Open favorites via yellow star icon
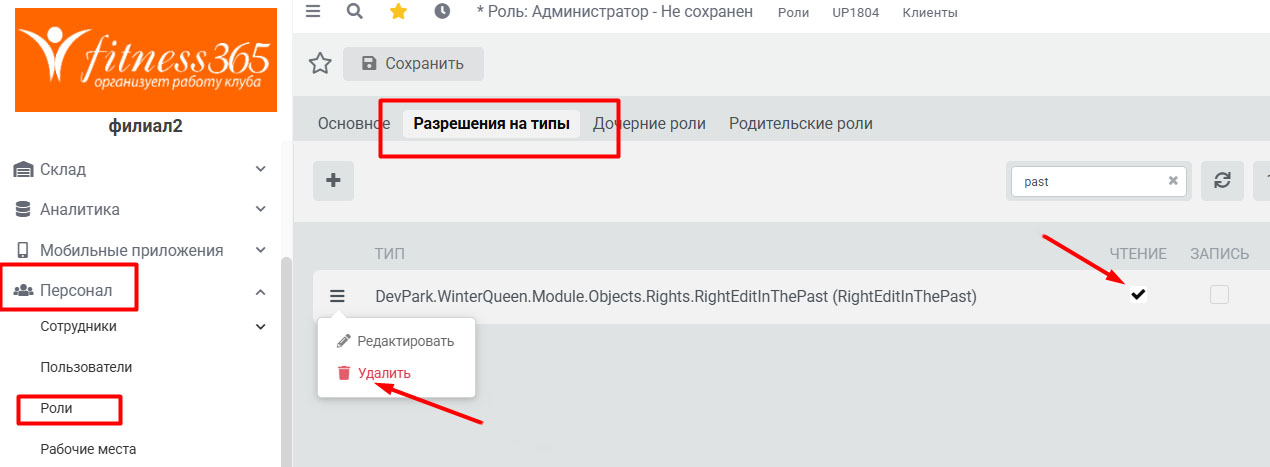 (398, 11)
